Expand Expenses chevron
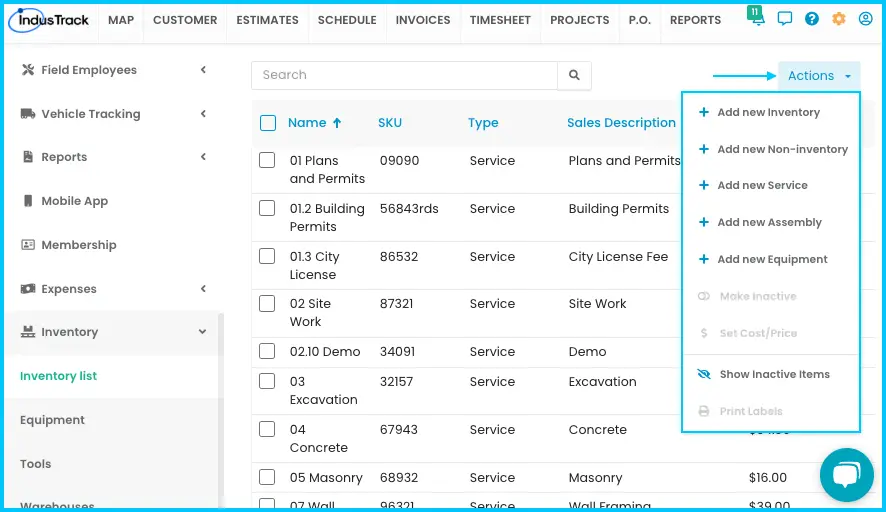Image resolution: width=886 pixels, height=512 pixels. 203,289
